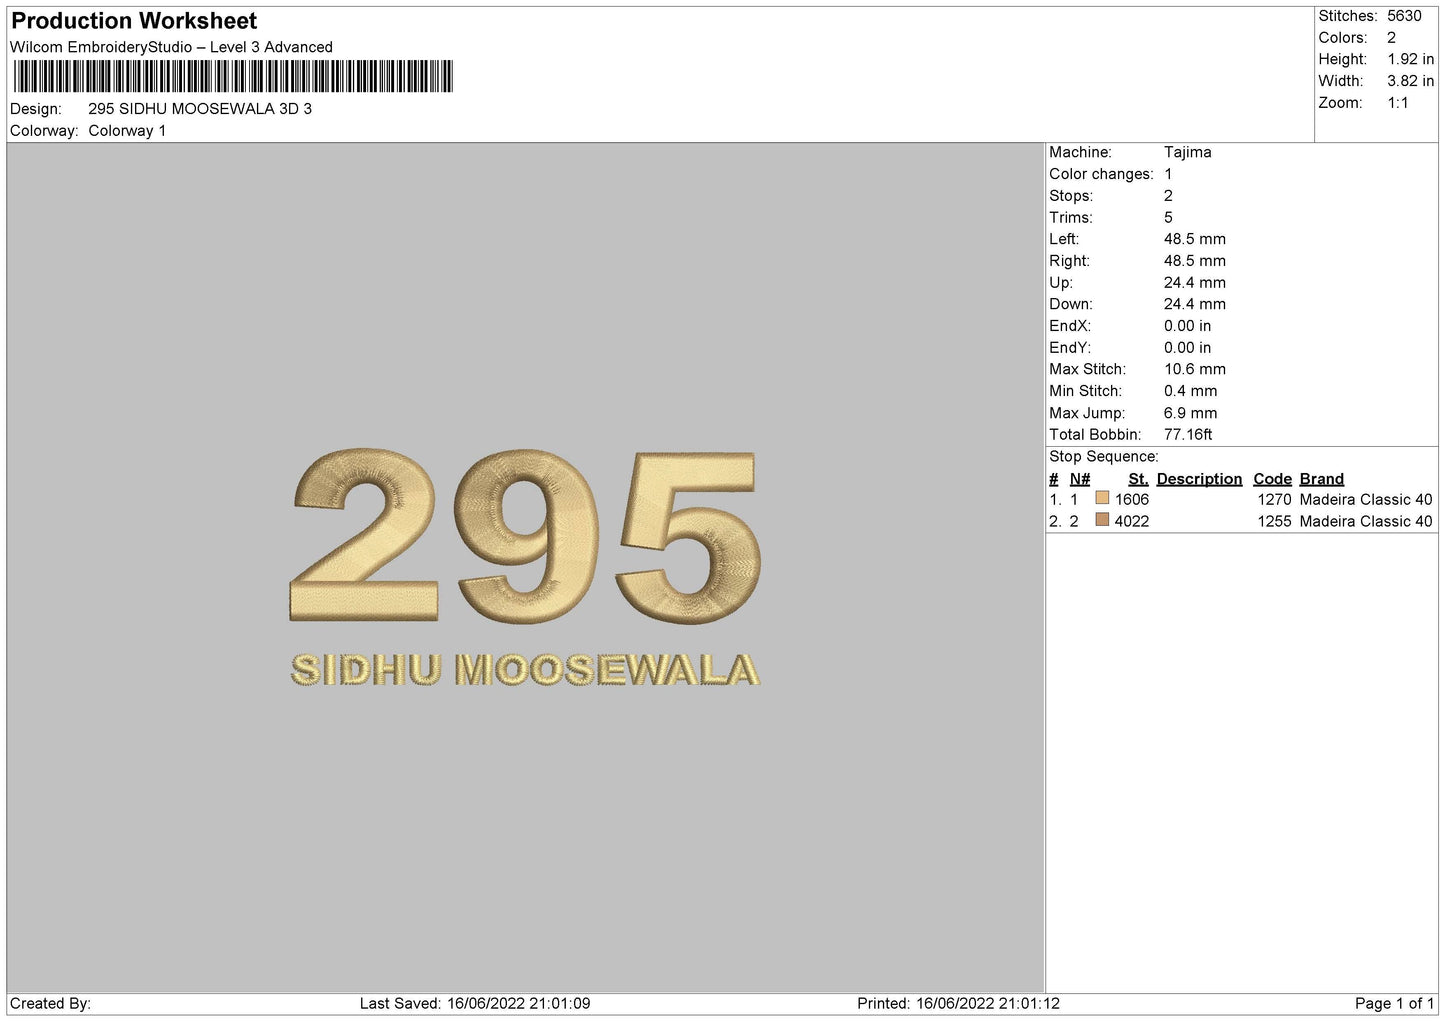Click the Trims value 5

pos(1168,218)
